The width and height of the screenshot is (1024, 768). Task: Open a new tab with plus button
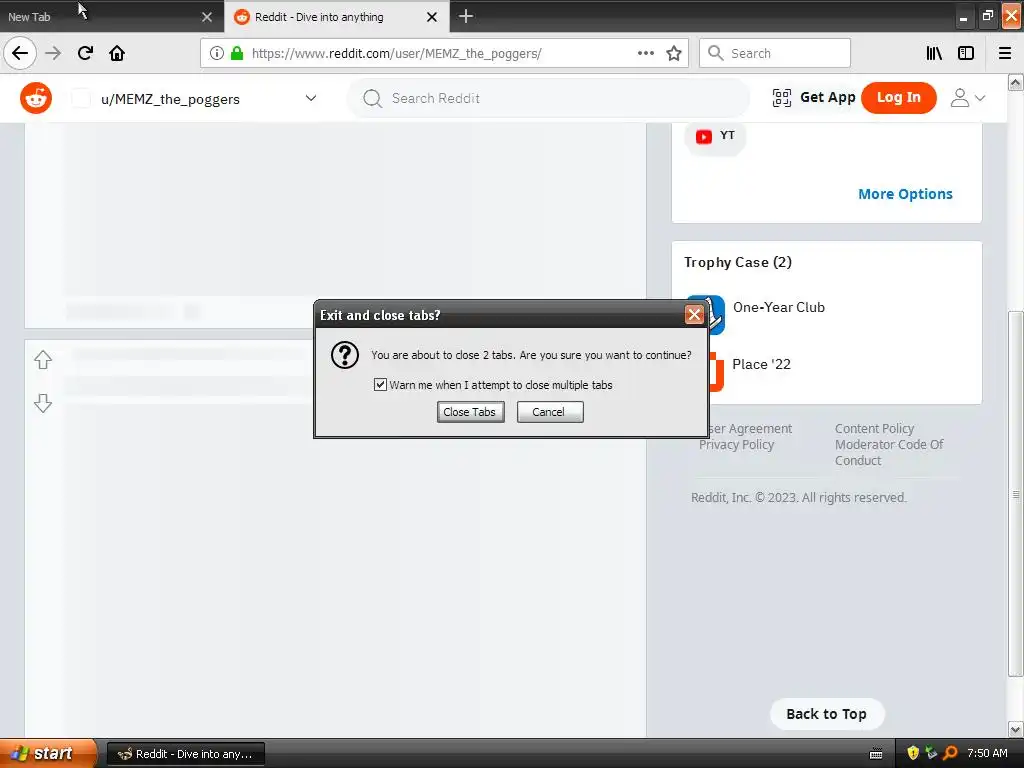point(466,16)
